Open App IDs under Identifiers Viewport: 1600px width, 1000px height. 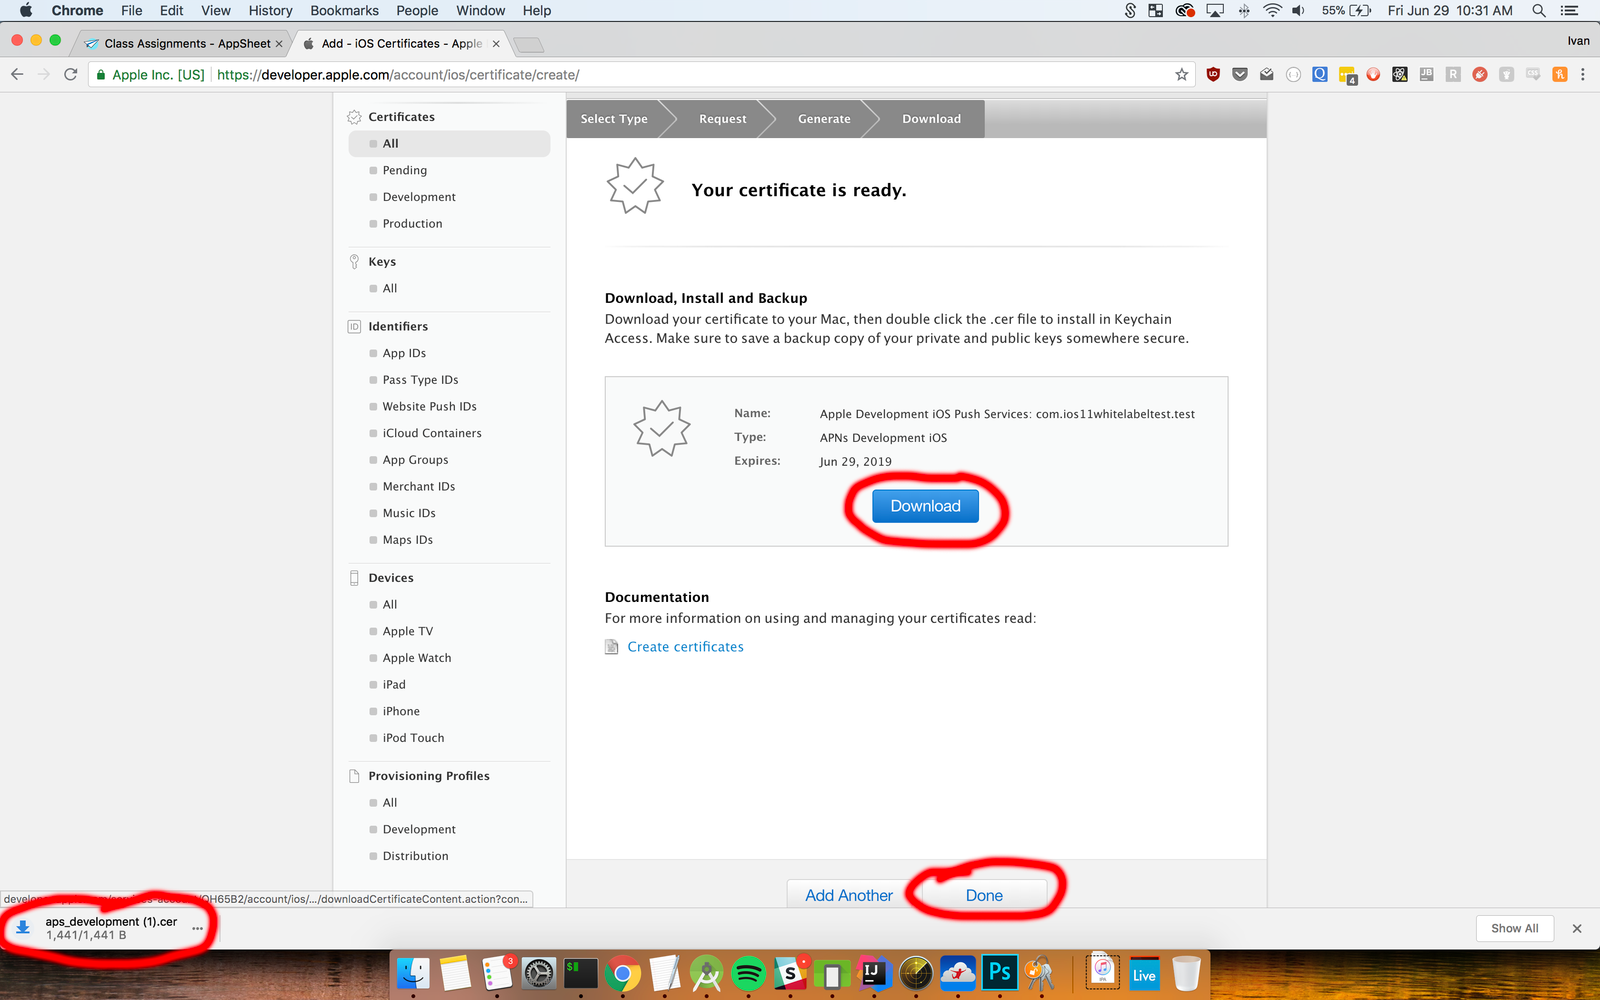(404, 353)
